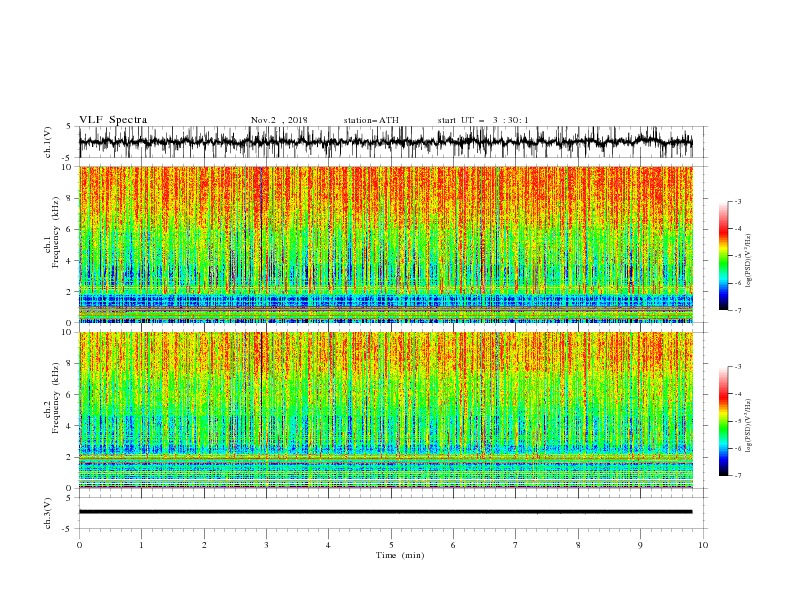Click the 2 kHz tick on ch.2 frequency axis

coord(70,457)
